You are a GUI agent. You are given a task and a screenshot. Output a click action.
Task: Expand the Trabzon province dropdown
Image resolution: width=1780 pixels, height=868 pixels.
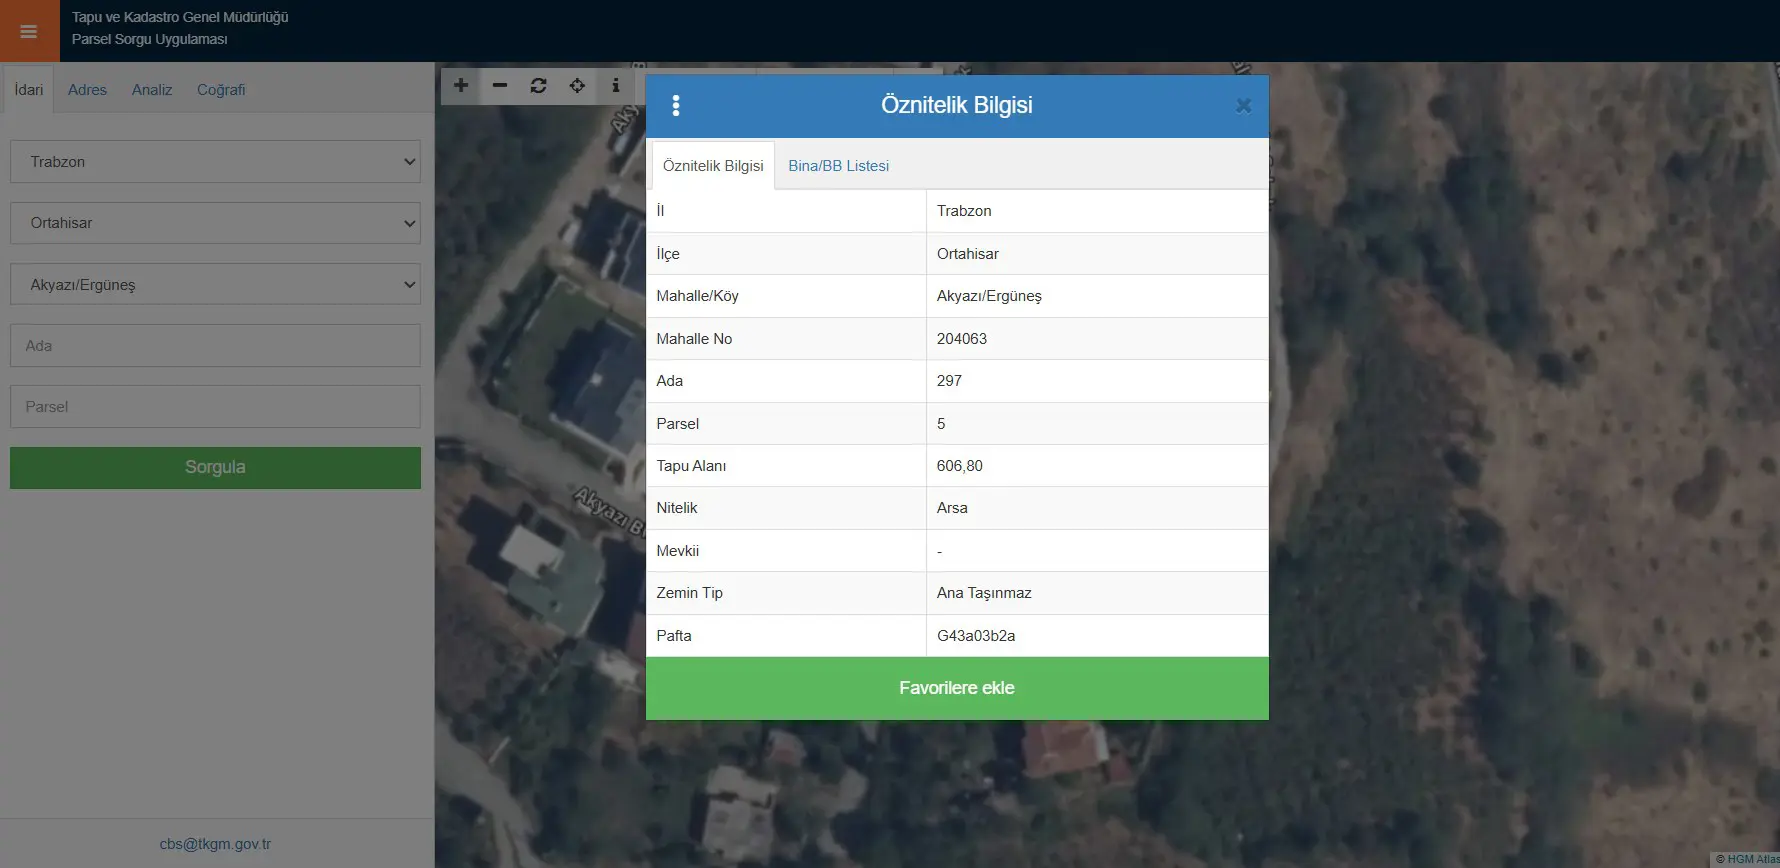tap(215, 162)
